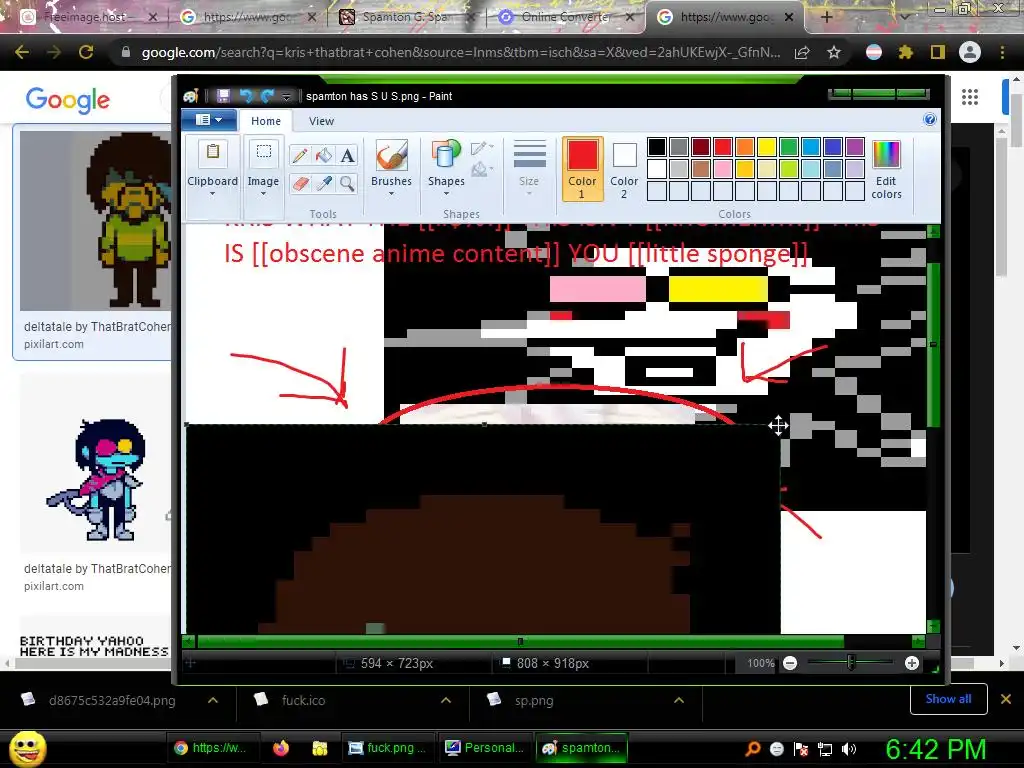
Task: Switch to the Online Converter browser tab
Action: 565,17
